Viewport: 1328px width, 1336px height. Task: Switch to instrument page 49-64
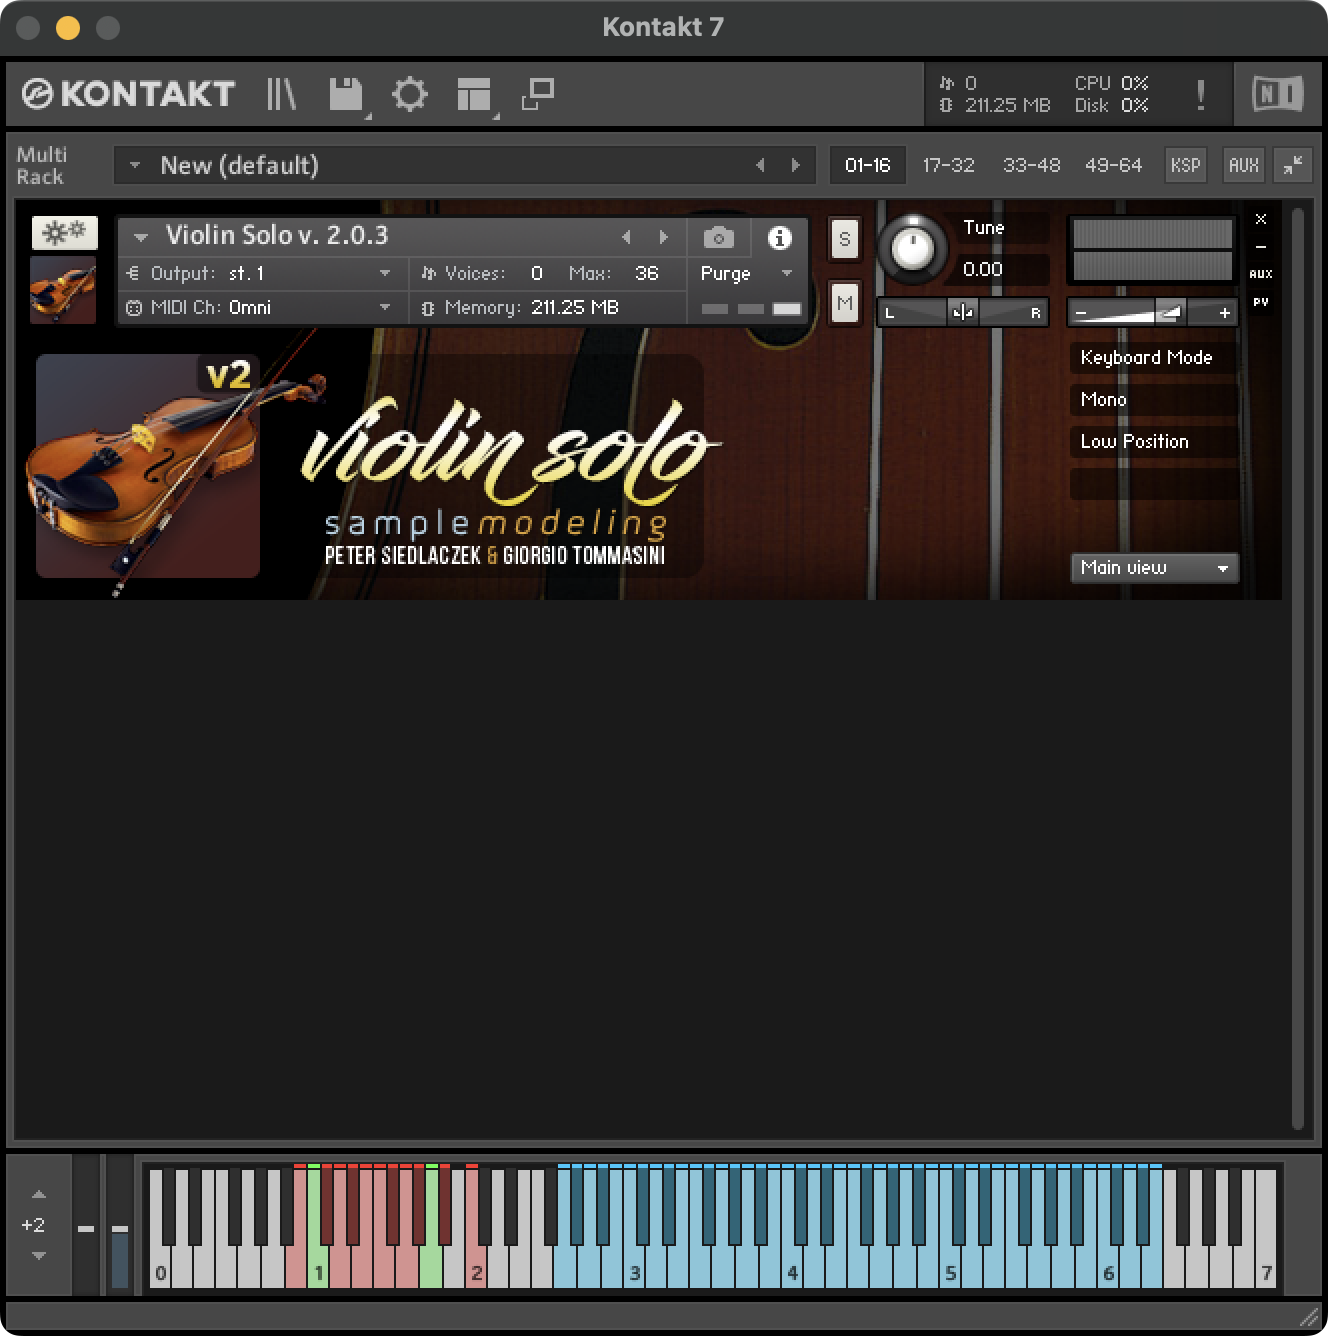(1113, 165)
